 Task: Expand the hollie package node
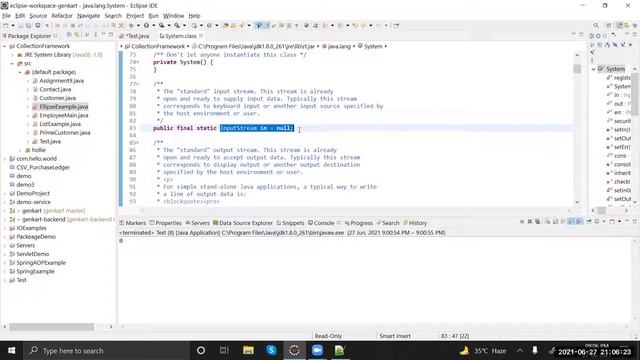(20, 150)
